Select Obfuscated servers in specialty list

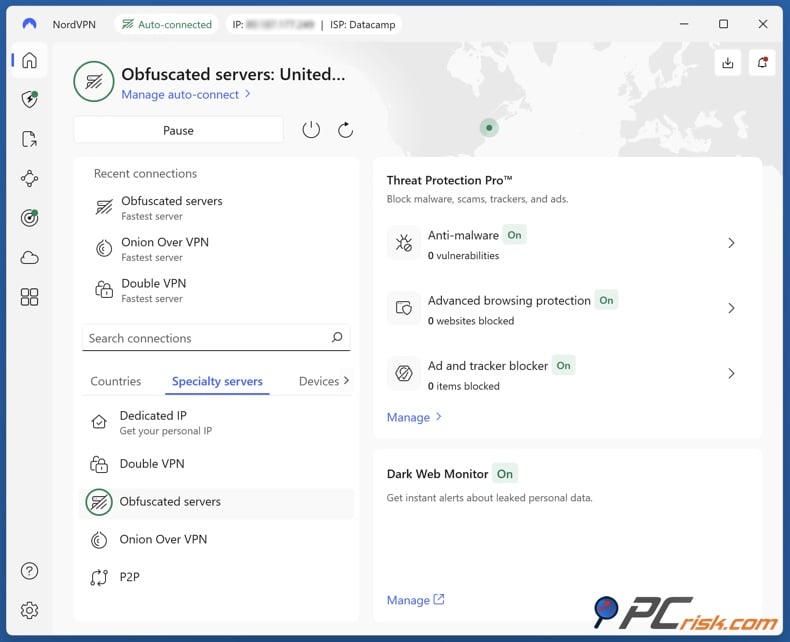click(x=217, y=502)
